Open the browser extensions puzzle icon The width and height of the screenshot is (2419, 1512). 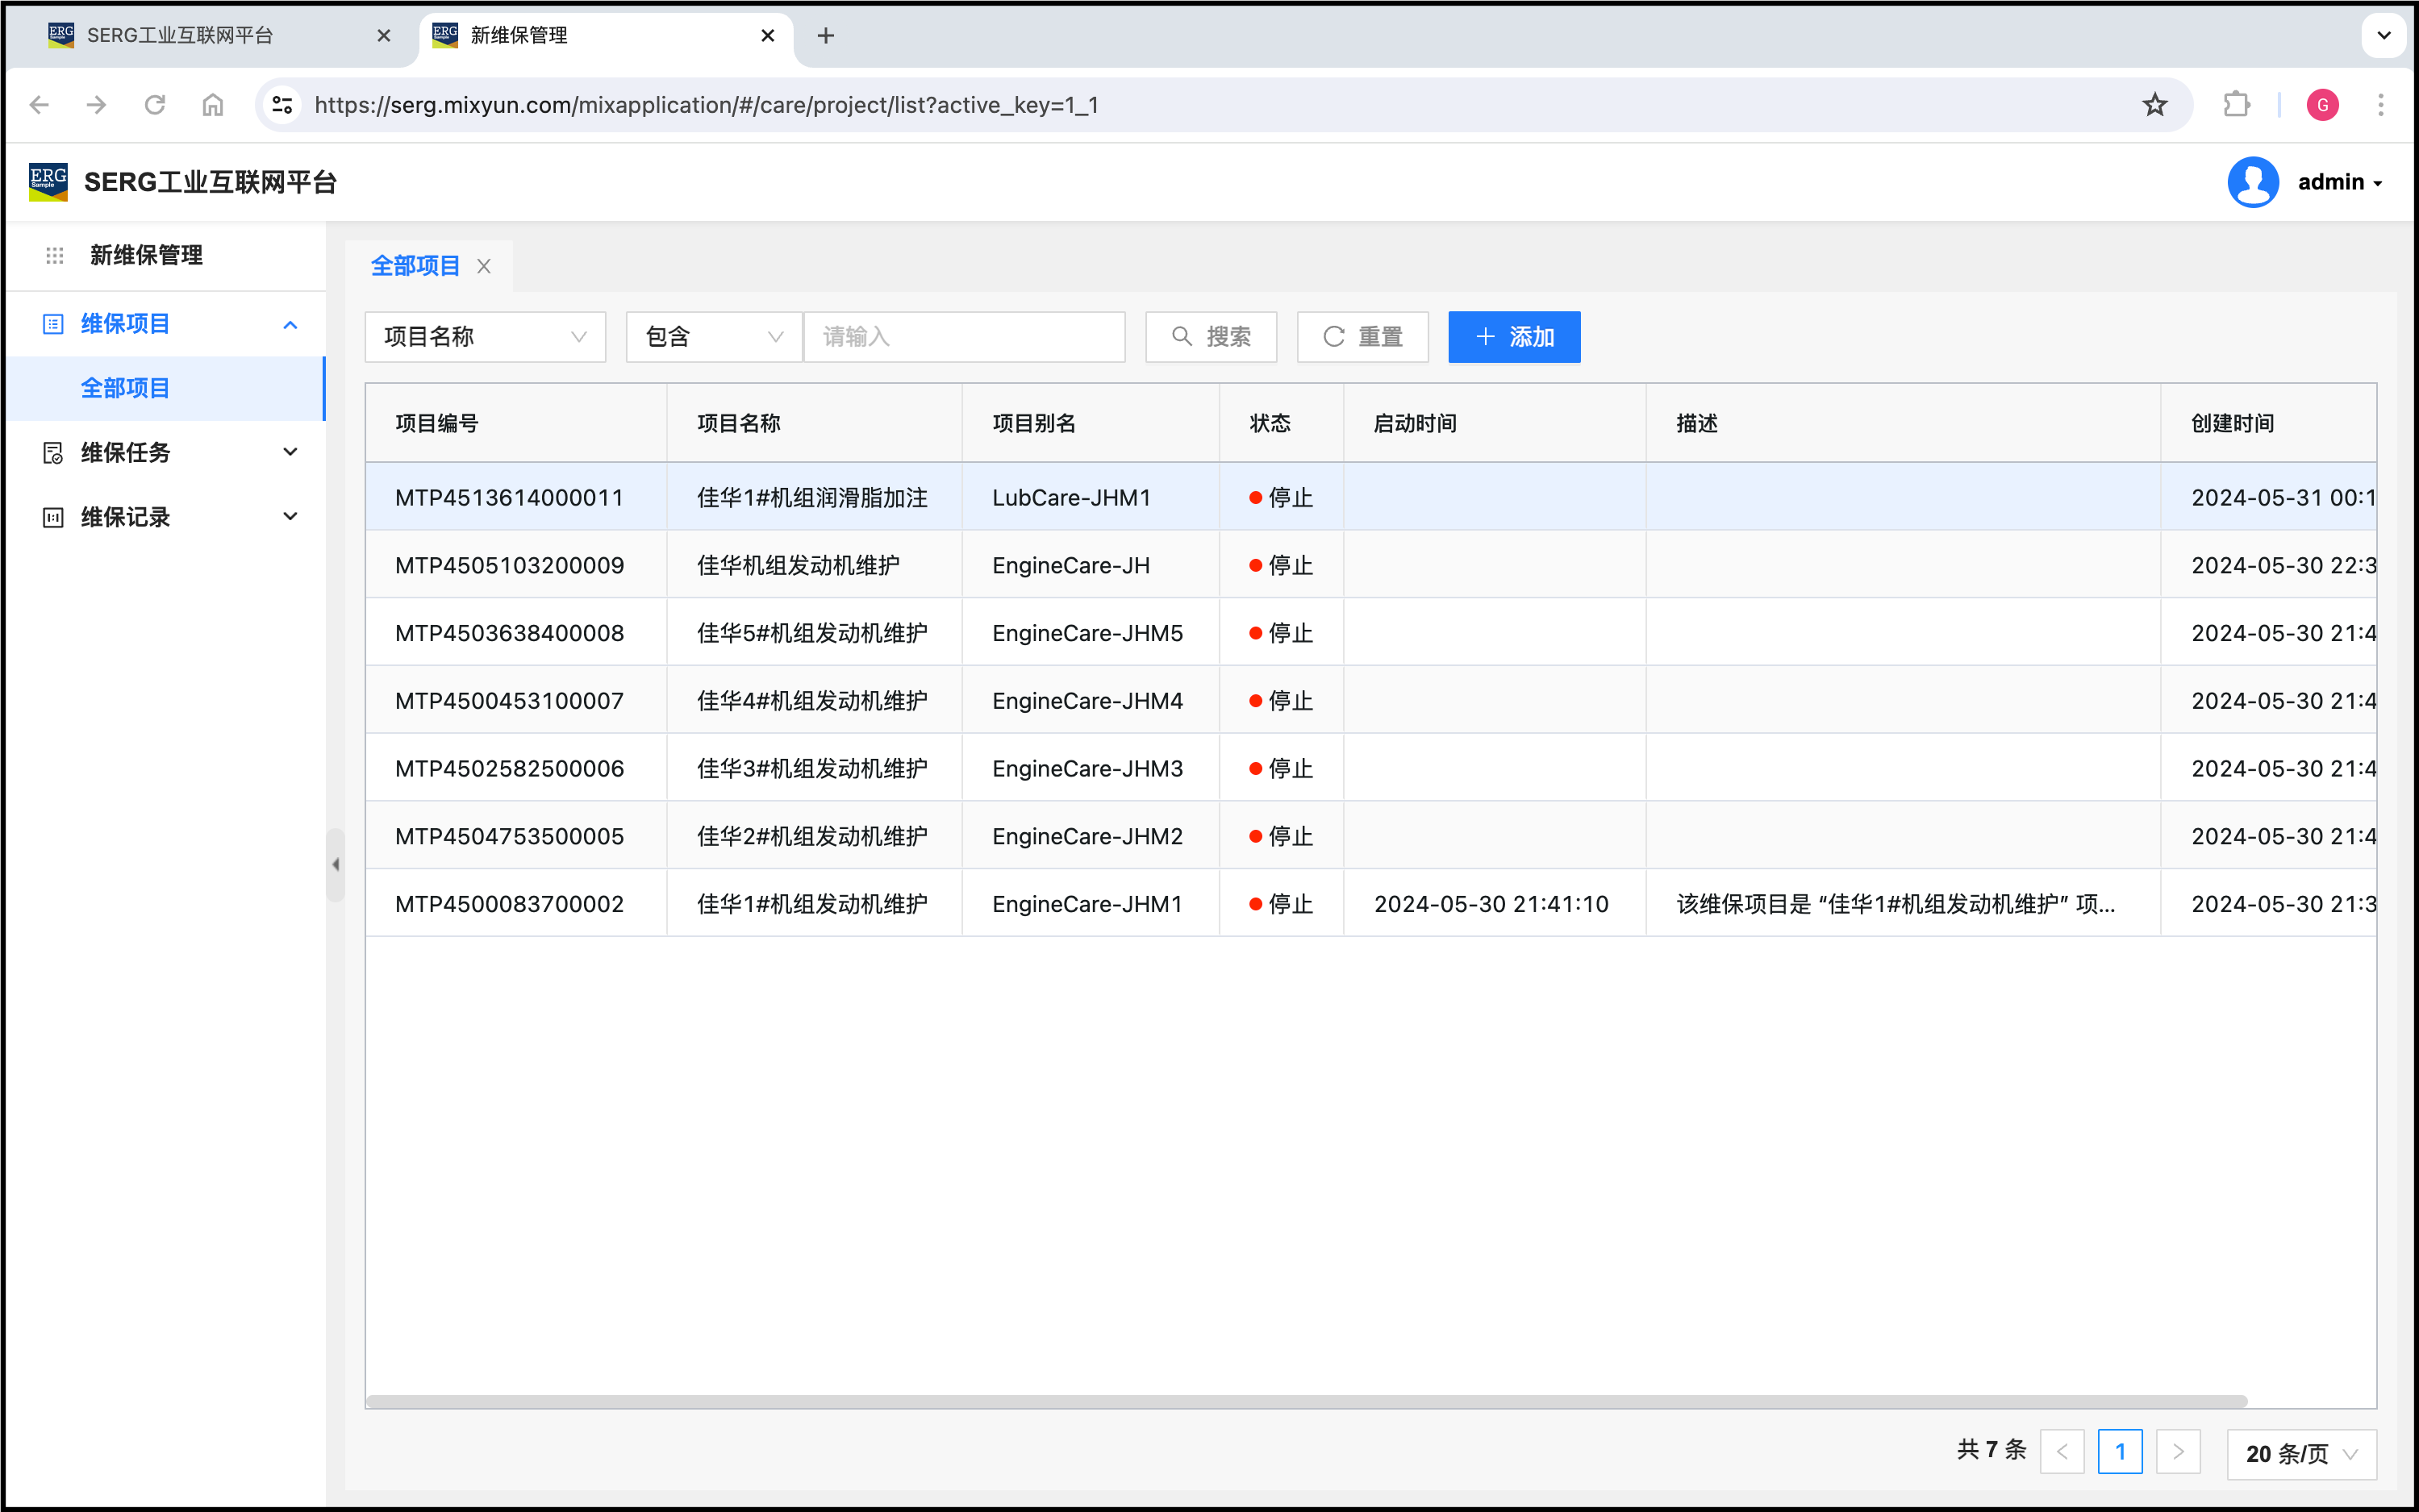(x=2236, y=105)
